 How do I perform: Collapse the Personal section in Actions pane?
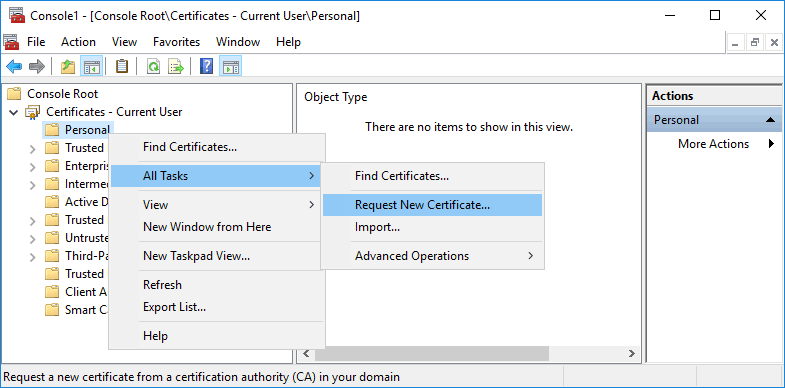pyautogui.click(x=770, y=120)
